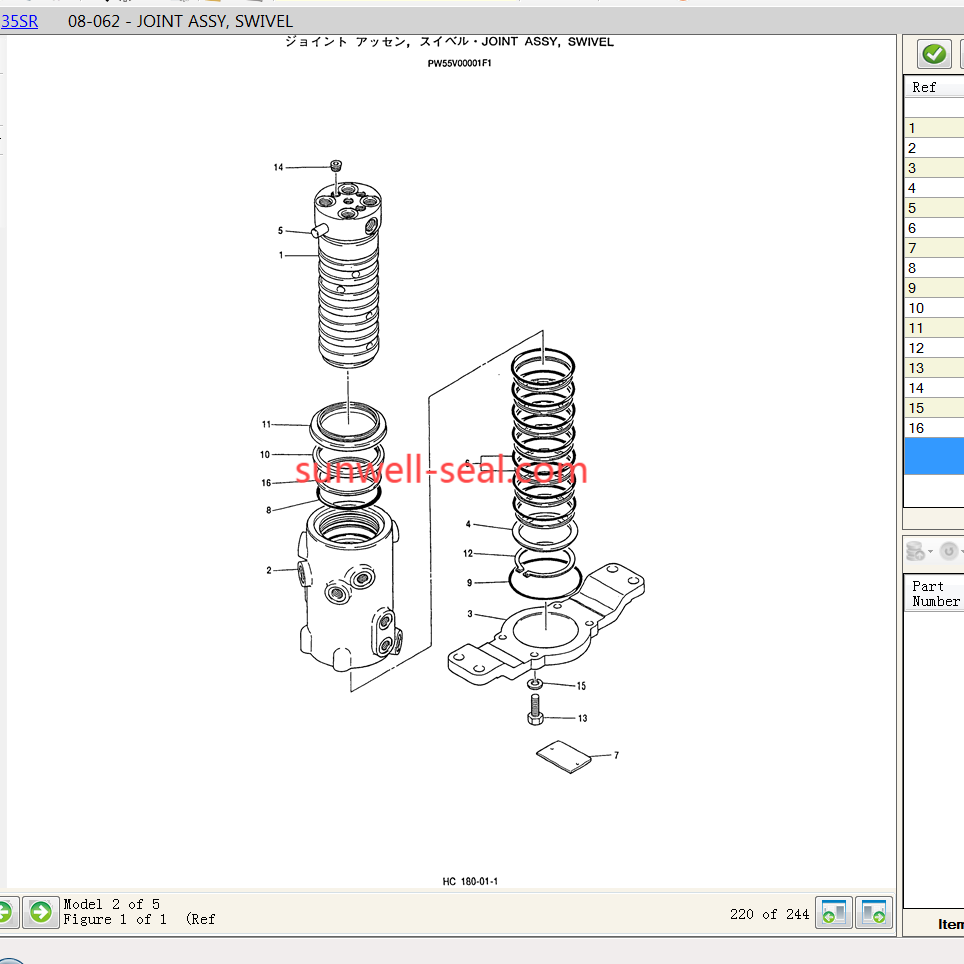Viewport: 964px width, 964px height.
Task: Click the previous page icon beside page count
Action: click(834, 913)
